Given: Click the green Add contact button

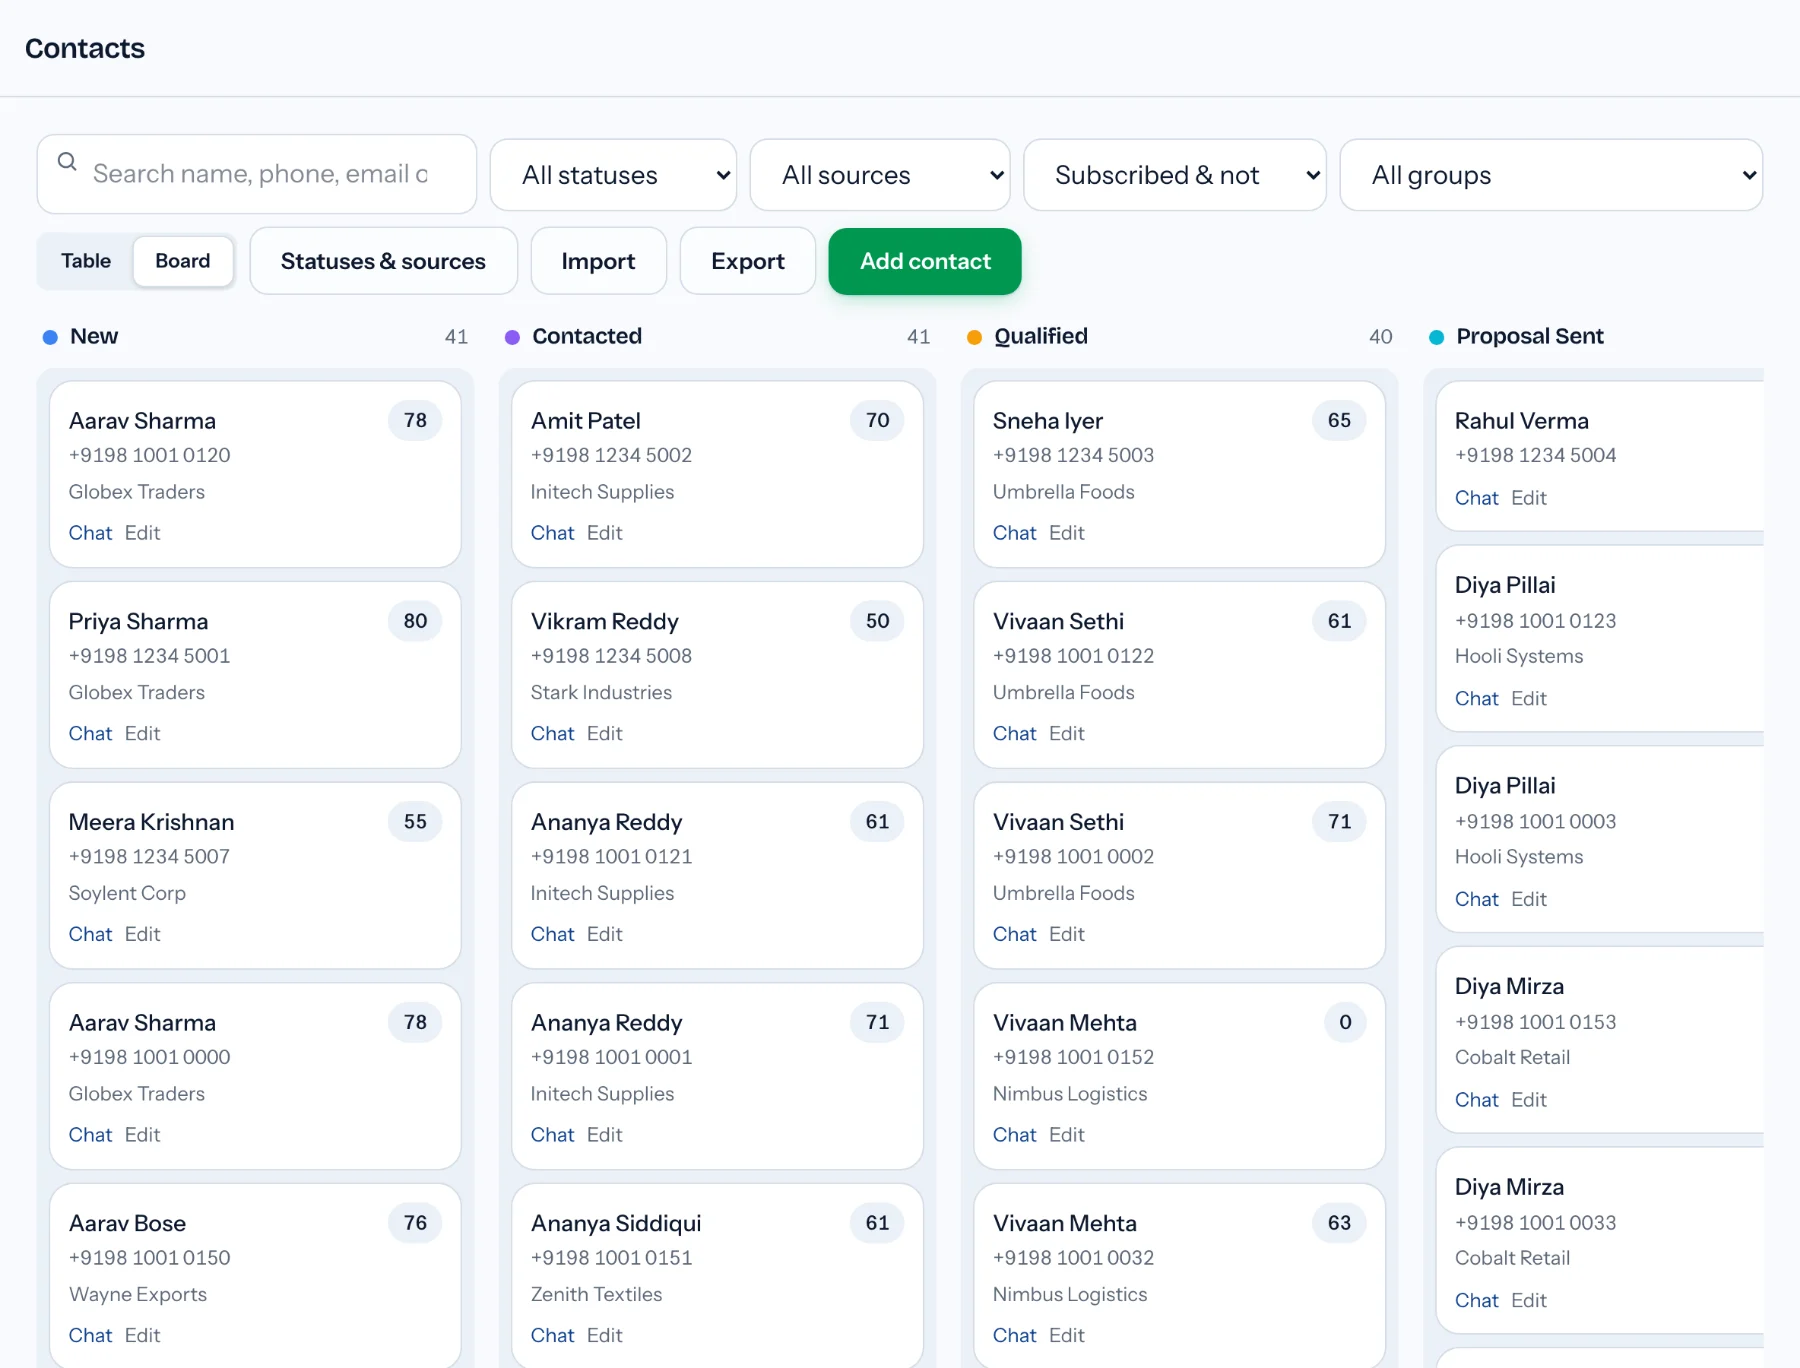Looking at the screenshot, I should coord(925,261).
